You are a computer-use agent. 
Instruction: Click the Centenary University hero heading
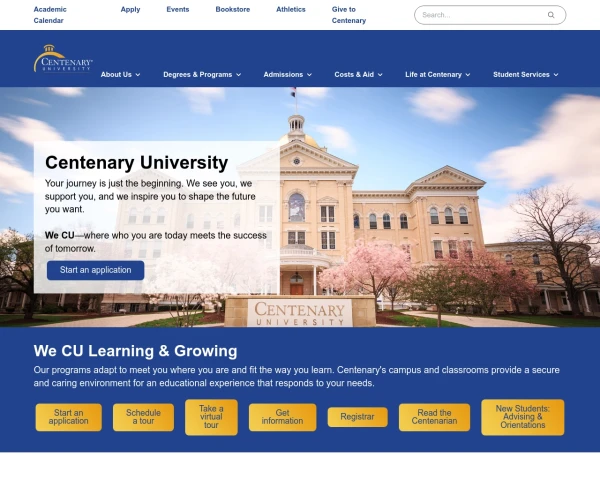[137, 163]
